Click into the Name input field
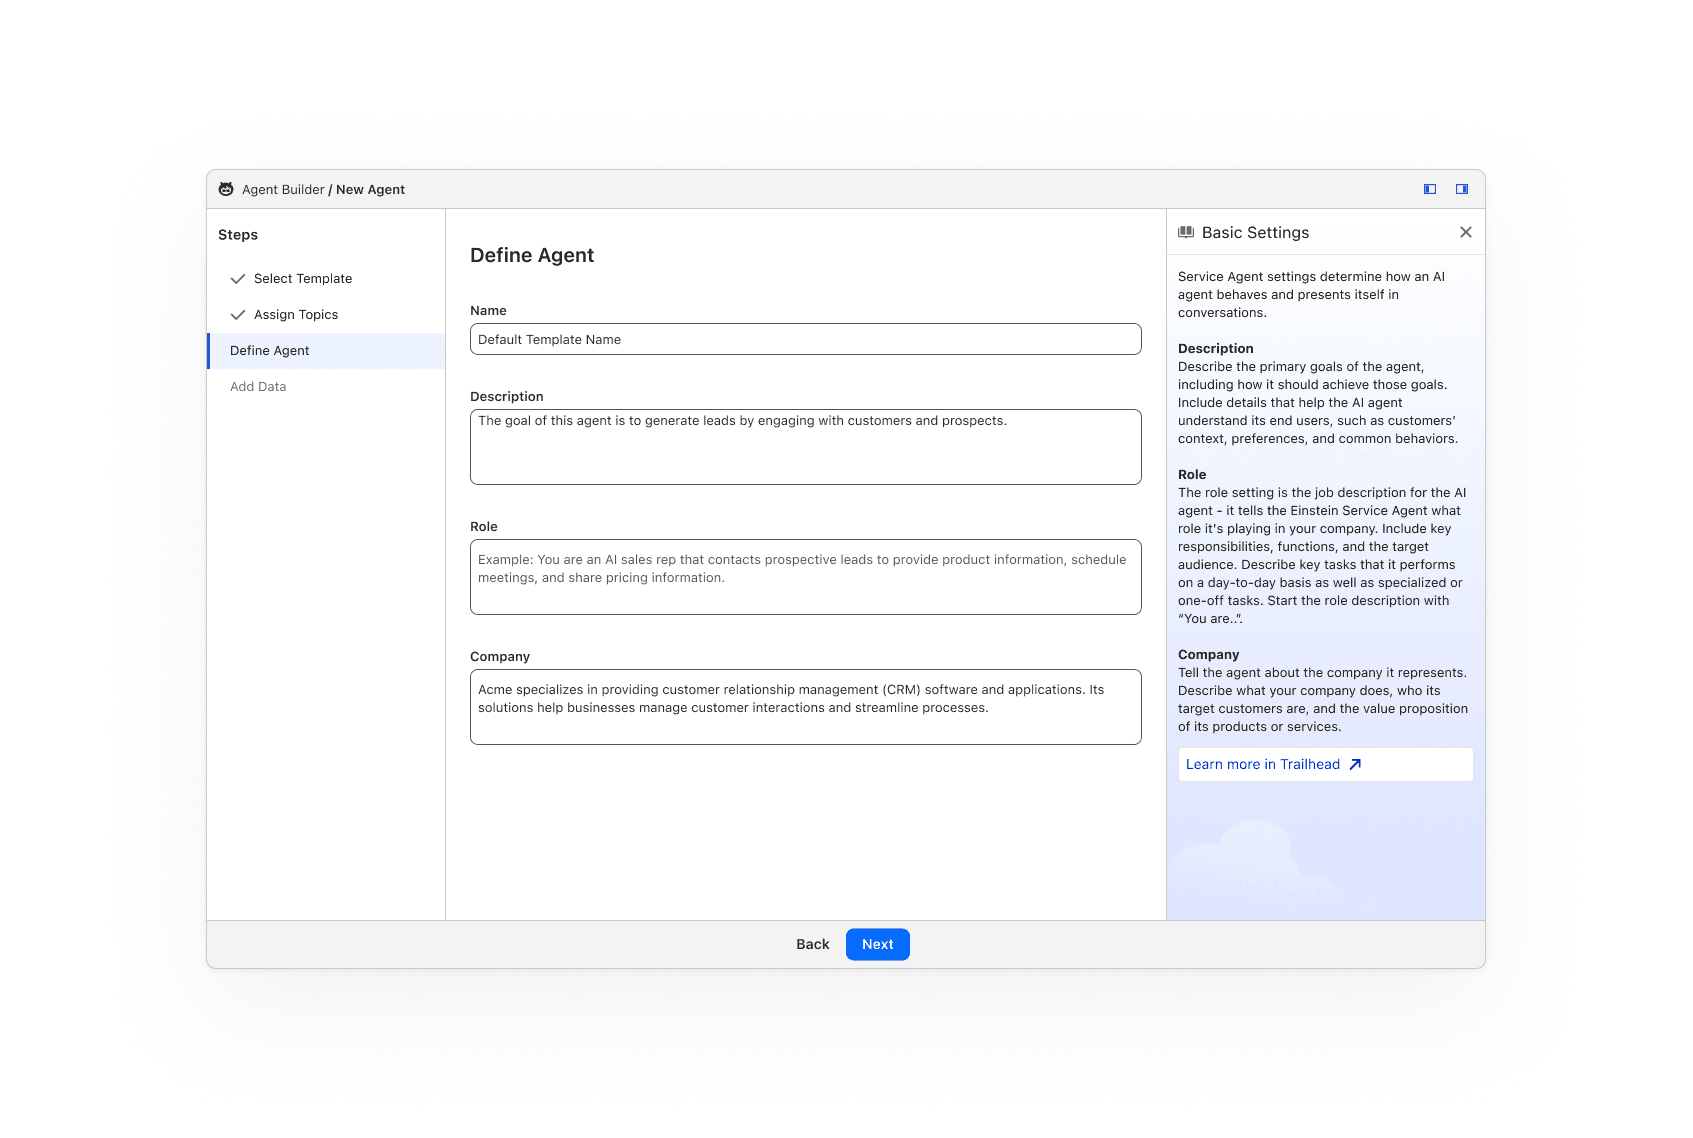The height and width of the screenshot is (1138, 1693). 806,339
